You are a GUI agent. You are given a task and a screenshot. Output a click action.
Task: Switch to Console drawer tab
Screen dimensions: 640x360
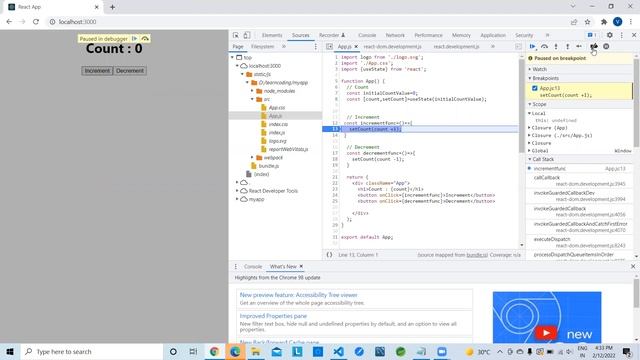pos(253,267)
